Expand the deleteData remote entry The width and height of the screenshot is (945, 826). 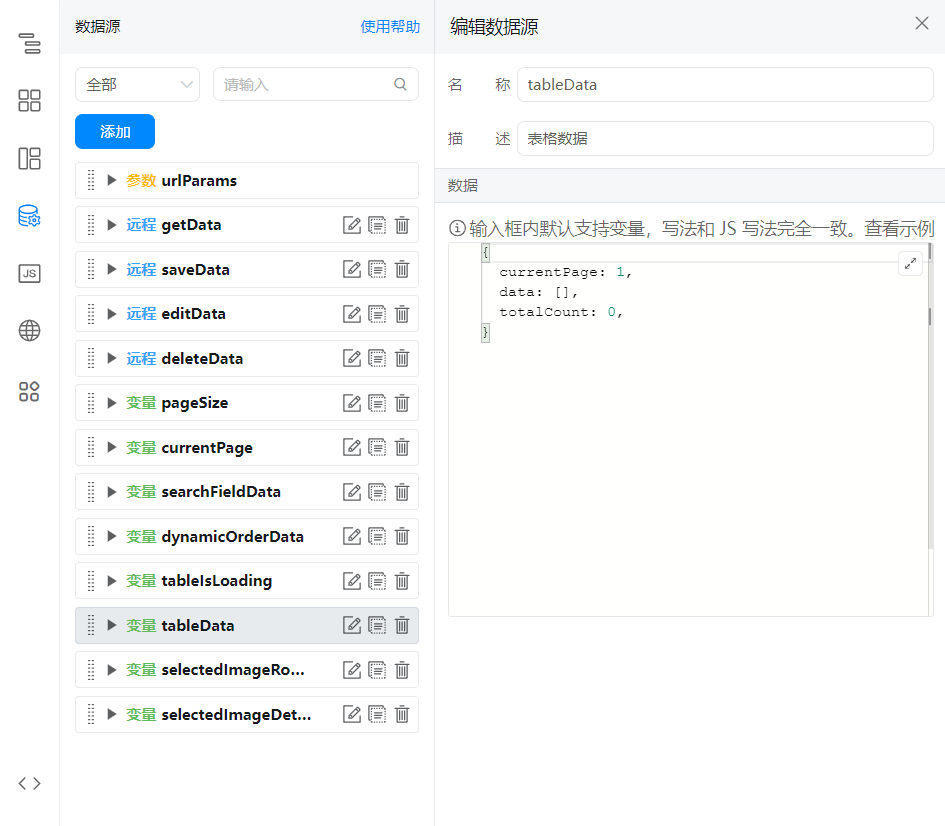[112, 359]
